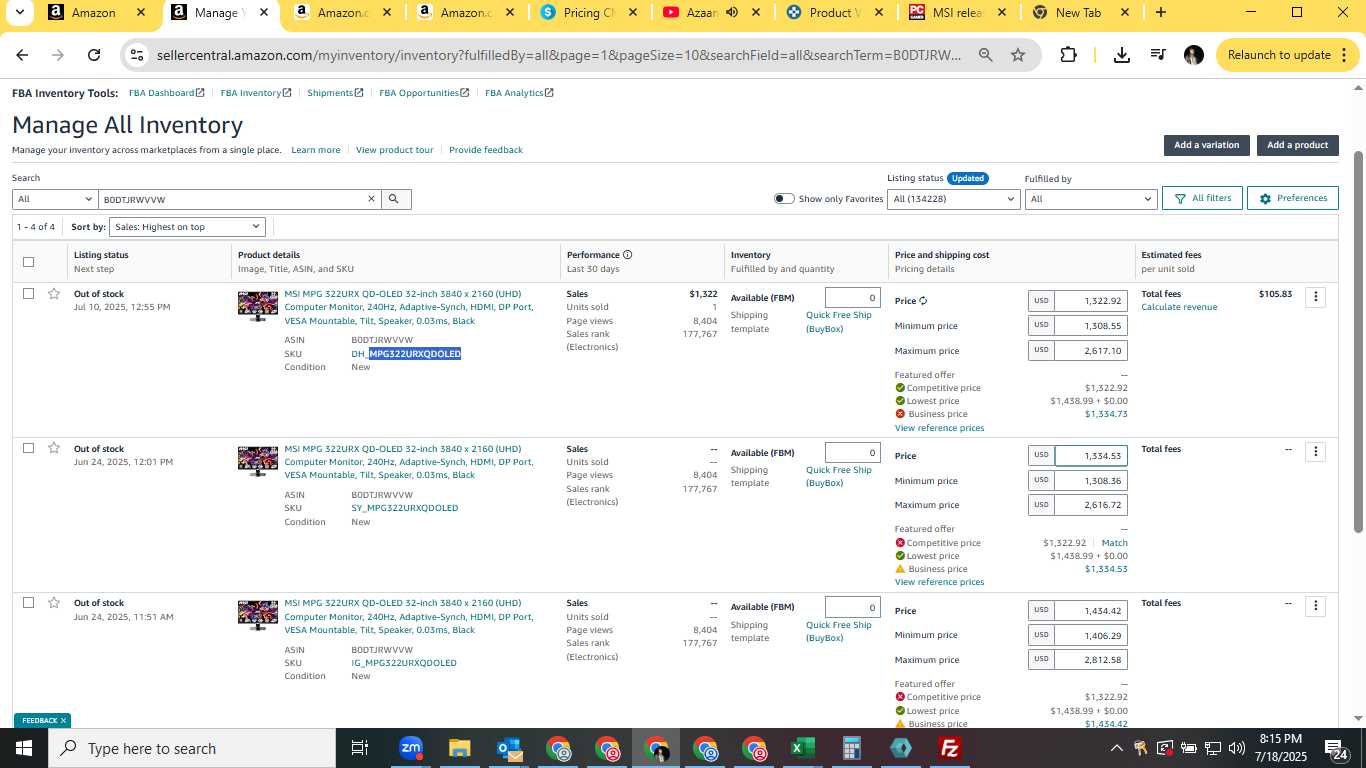This screenshot has height=768, width=1366.
Task: Open FileZilla from the taskbar
Action: 950,748
